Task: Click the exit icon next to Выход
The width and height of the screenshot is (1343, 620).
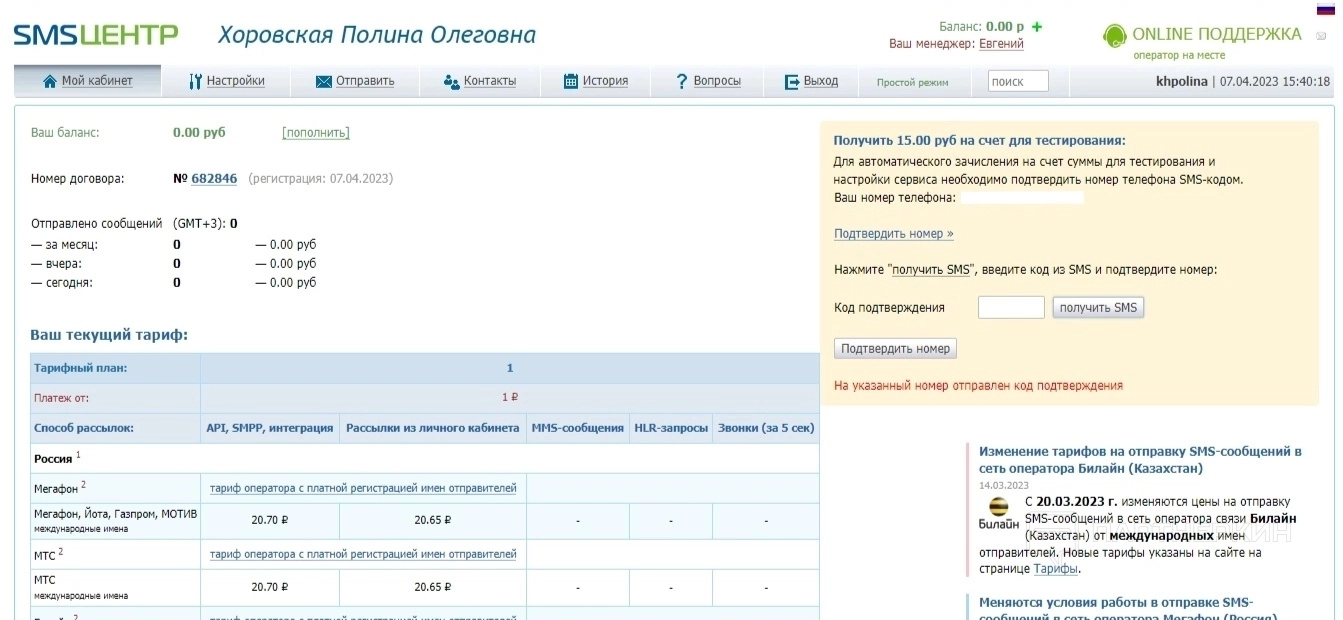Action: pos(792,82)
